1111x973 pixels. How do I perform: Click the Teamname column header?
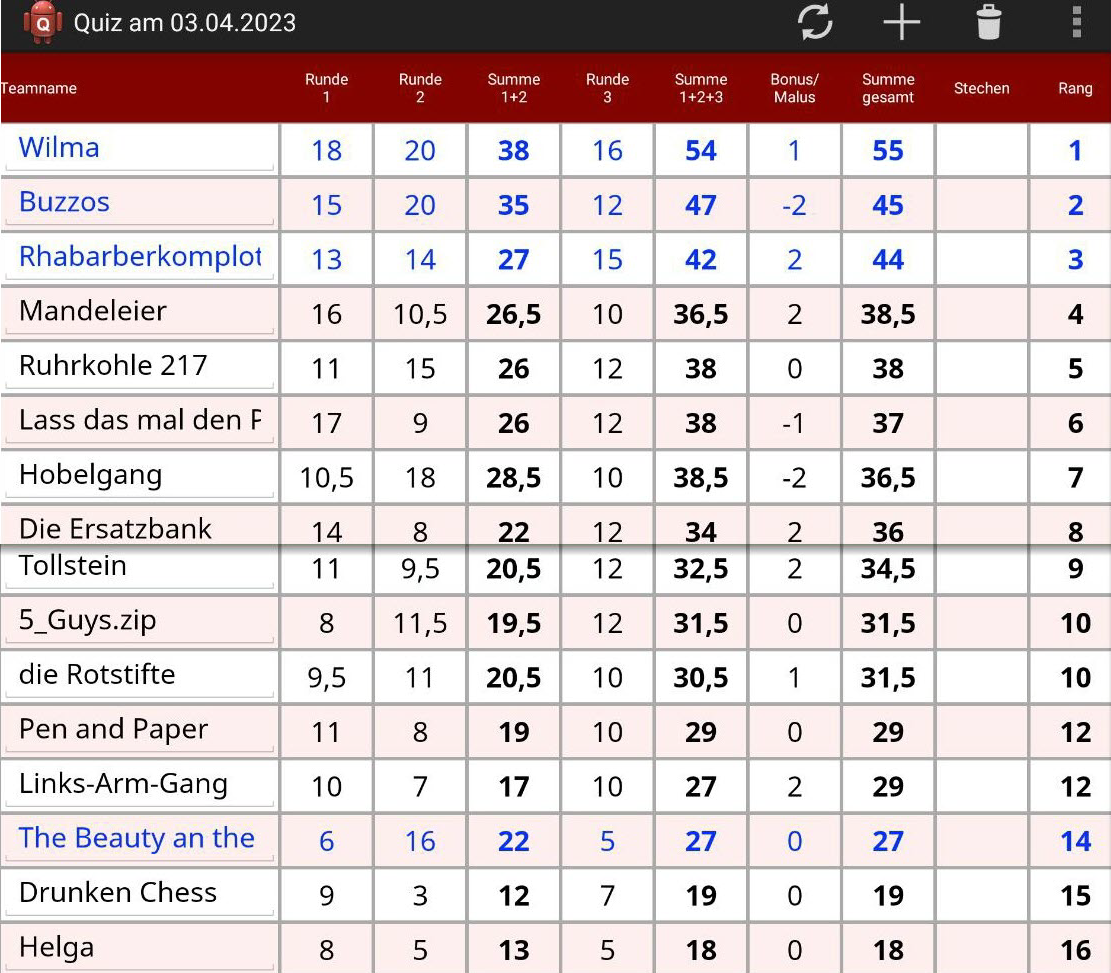click(40, 88)
